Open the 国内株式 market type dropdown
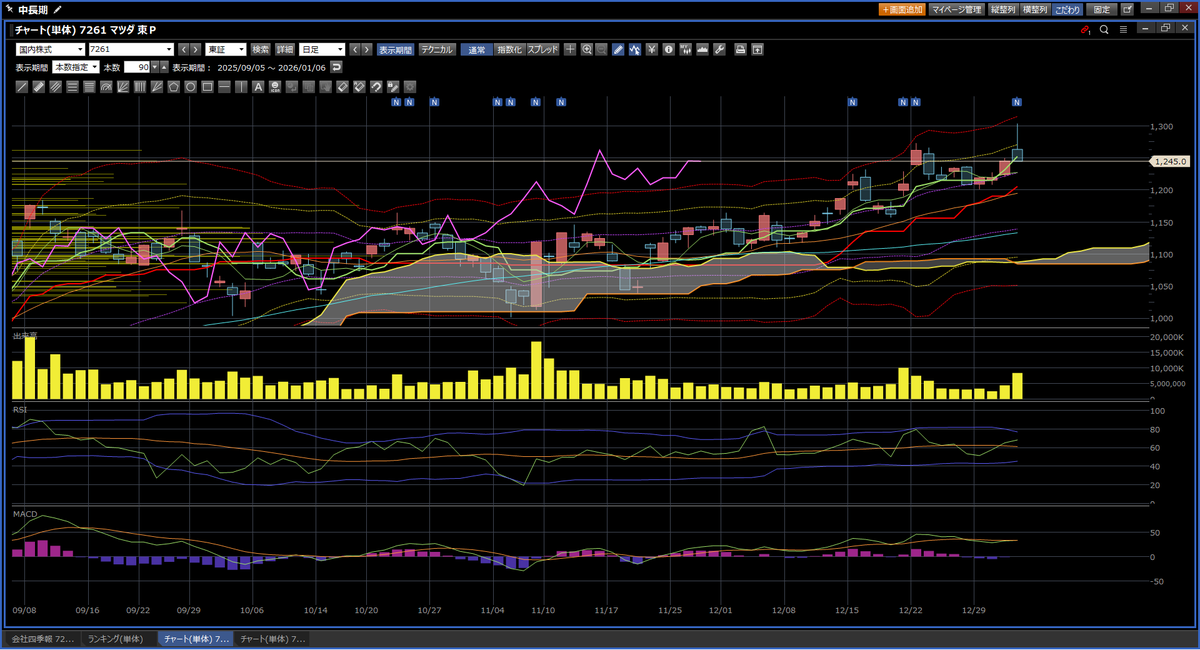Viewport: 1200px width, 650px height. 50,49
